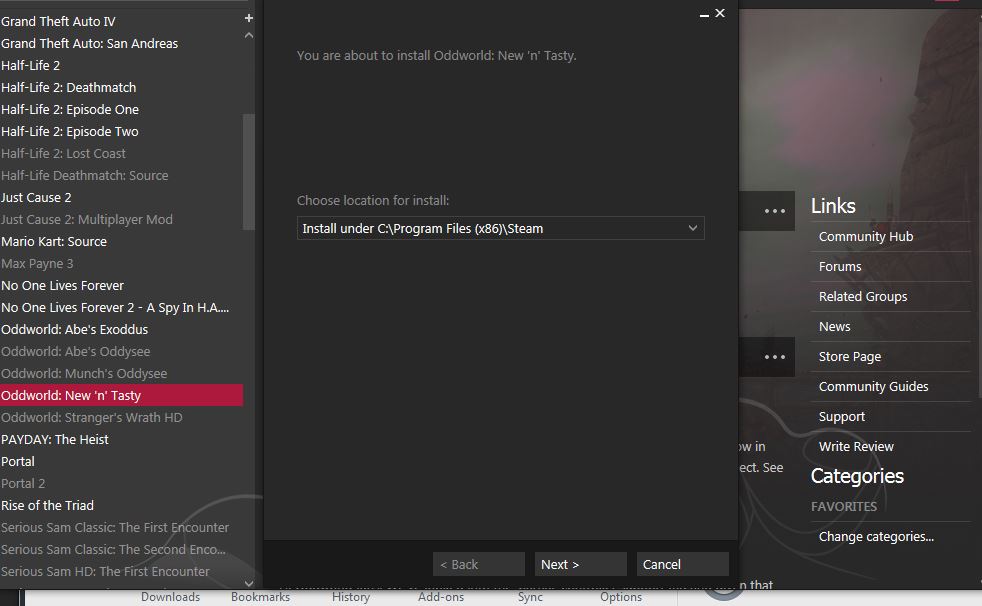Select Portal in the games list

pos(18,461)
